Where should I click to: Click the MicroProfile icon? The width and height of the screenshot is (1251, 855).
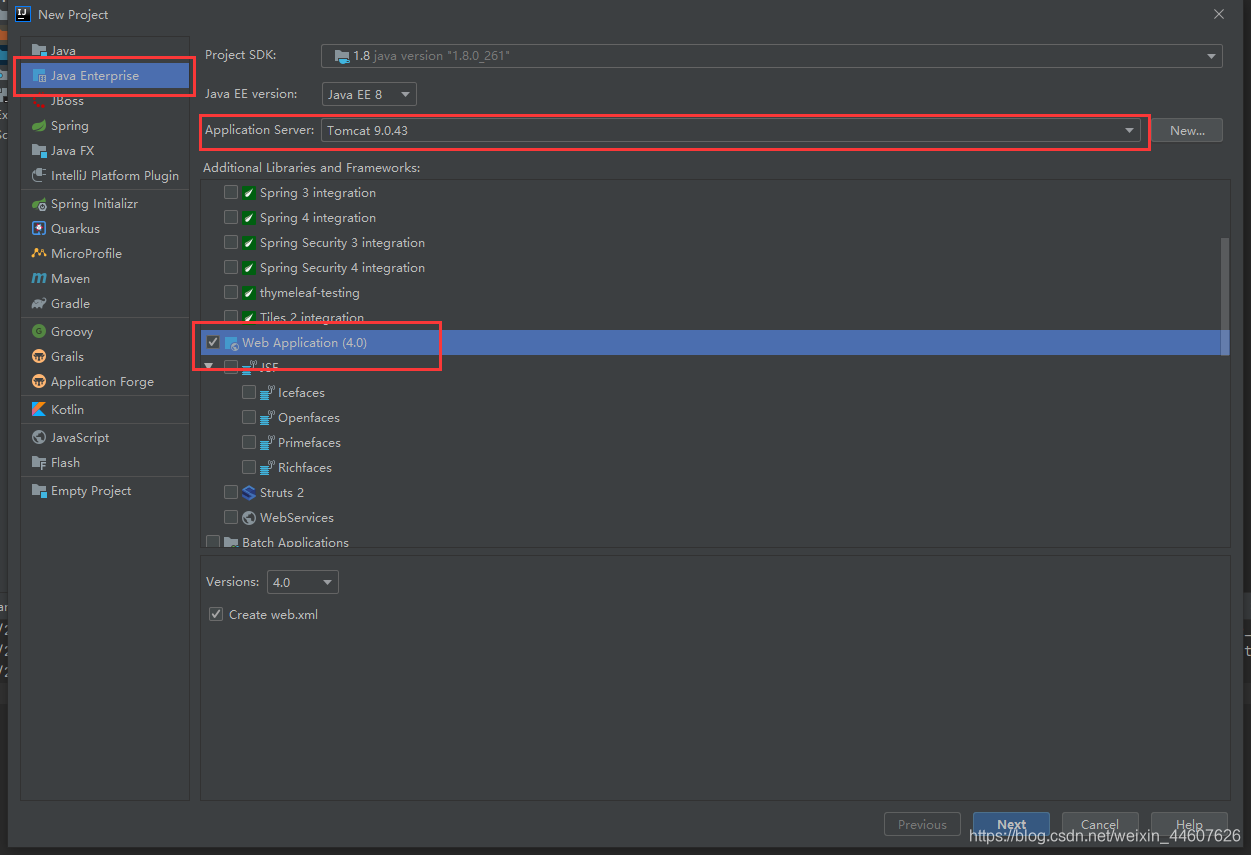(x=39, y=254)
